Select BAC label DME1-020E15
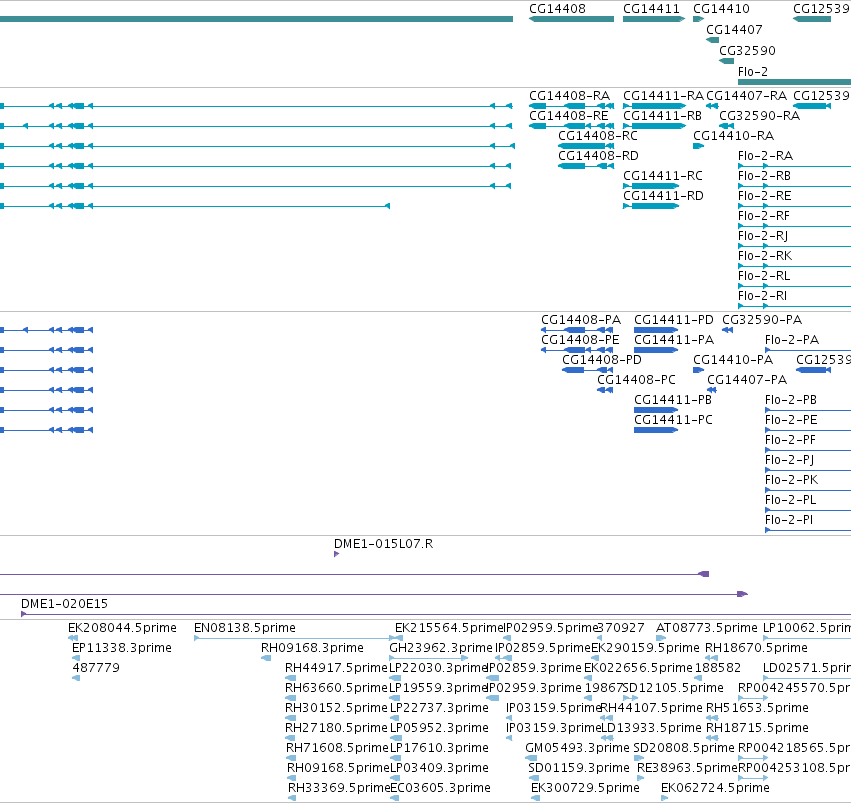 click(65, 603)
